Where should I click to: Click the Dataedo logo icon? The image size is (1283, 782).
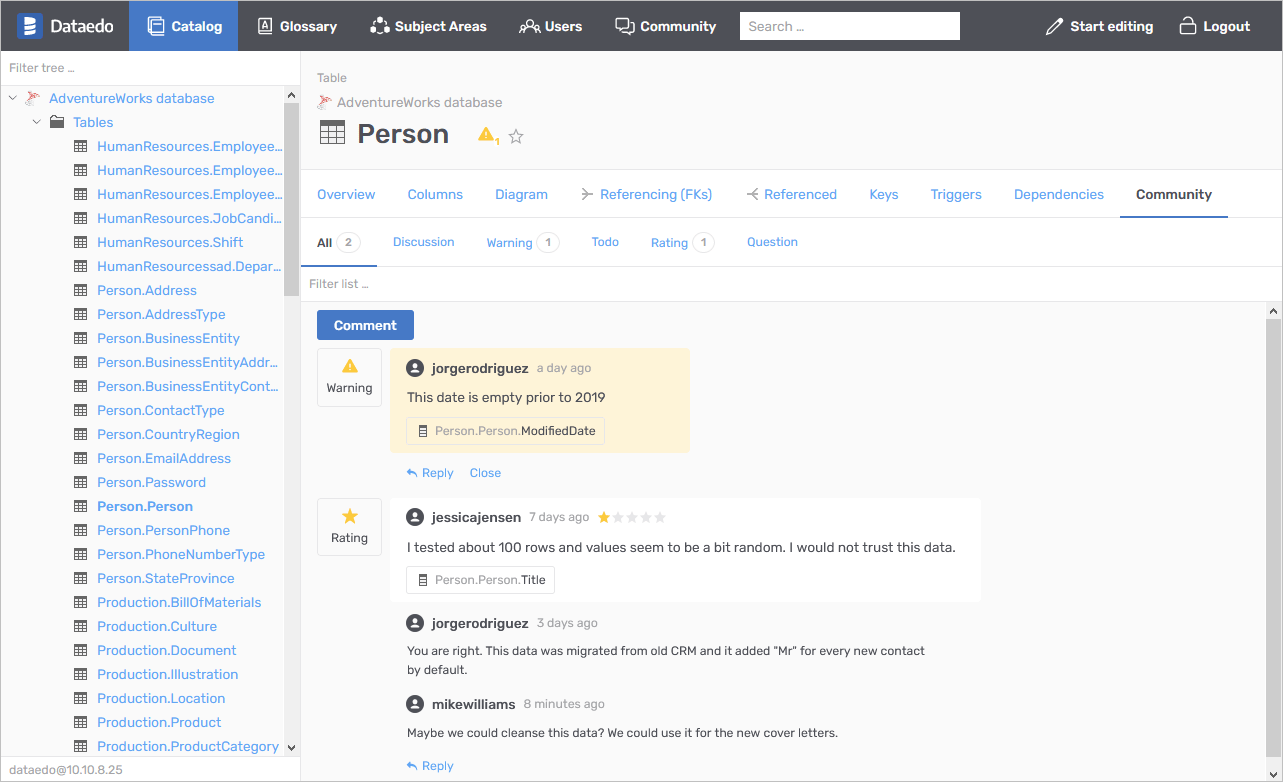pos(30,26)
